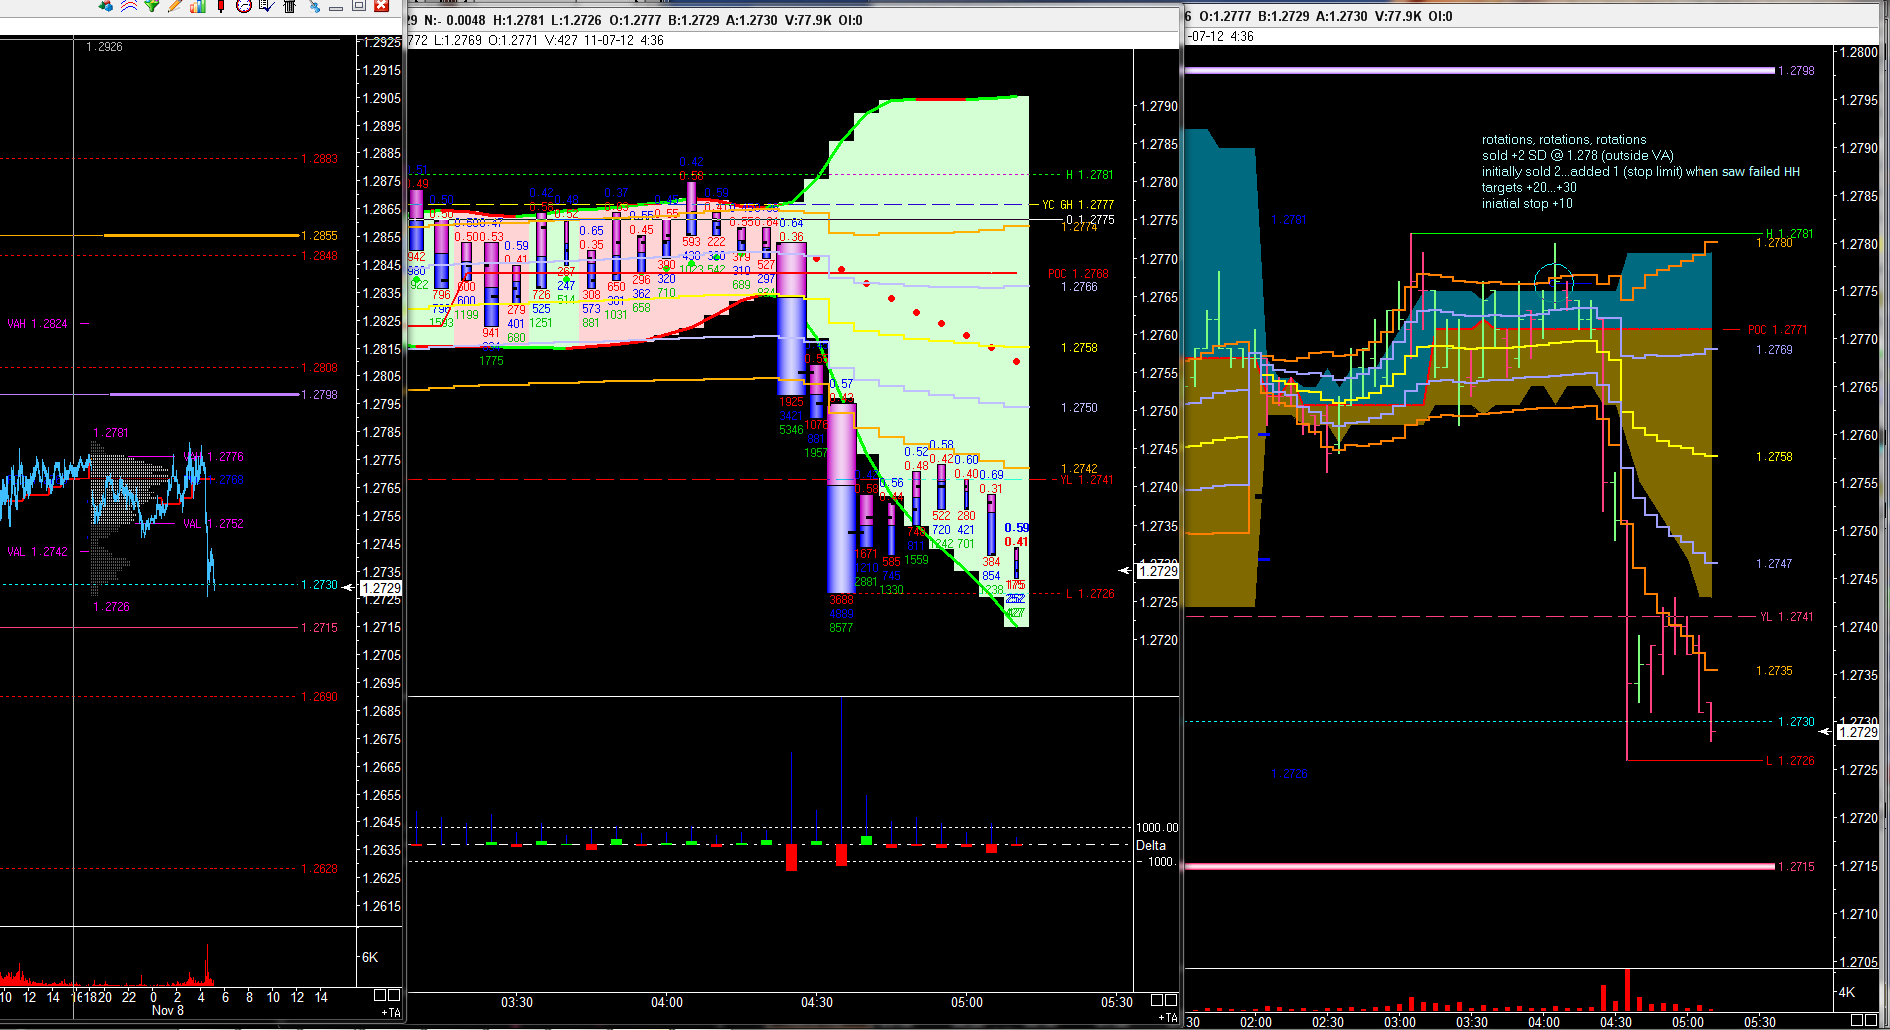Click the 6K volume scale label in left chart
This screenshot has width=1890, height=1030.
[370, 957]
